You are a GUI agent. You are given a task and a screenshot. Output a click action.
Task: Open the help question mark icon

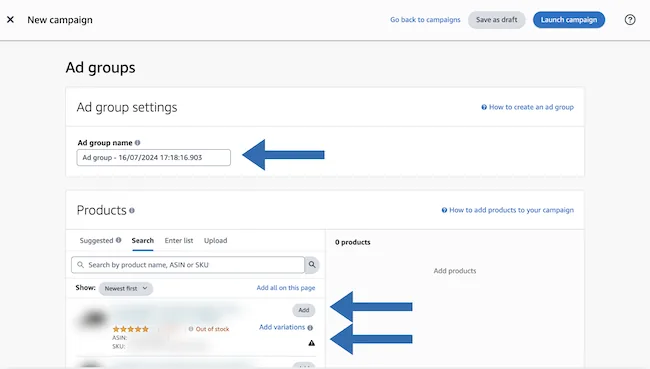[x=630, y=19]
